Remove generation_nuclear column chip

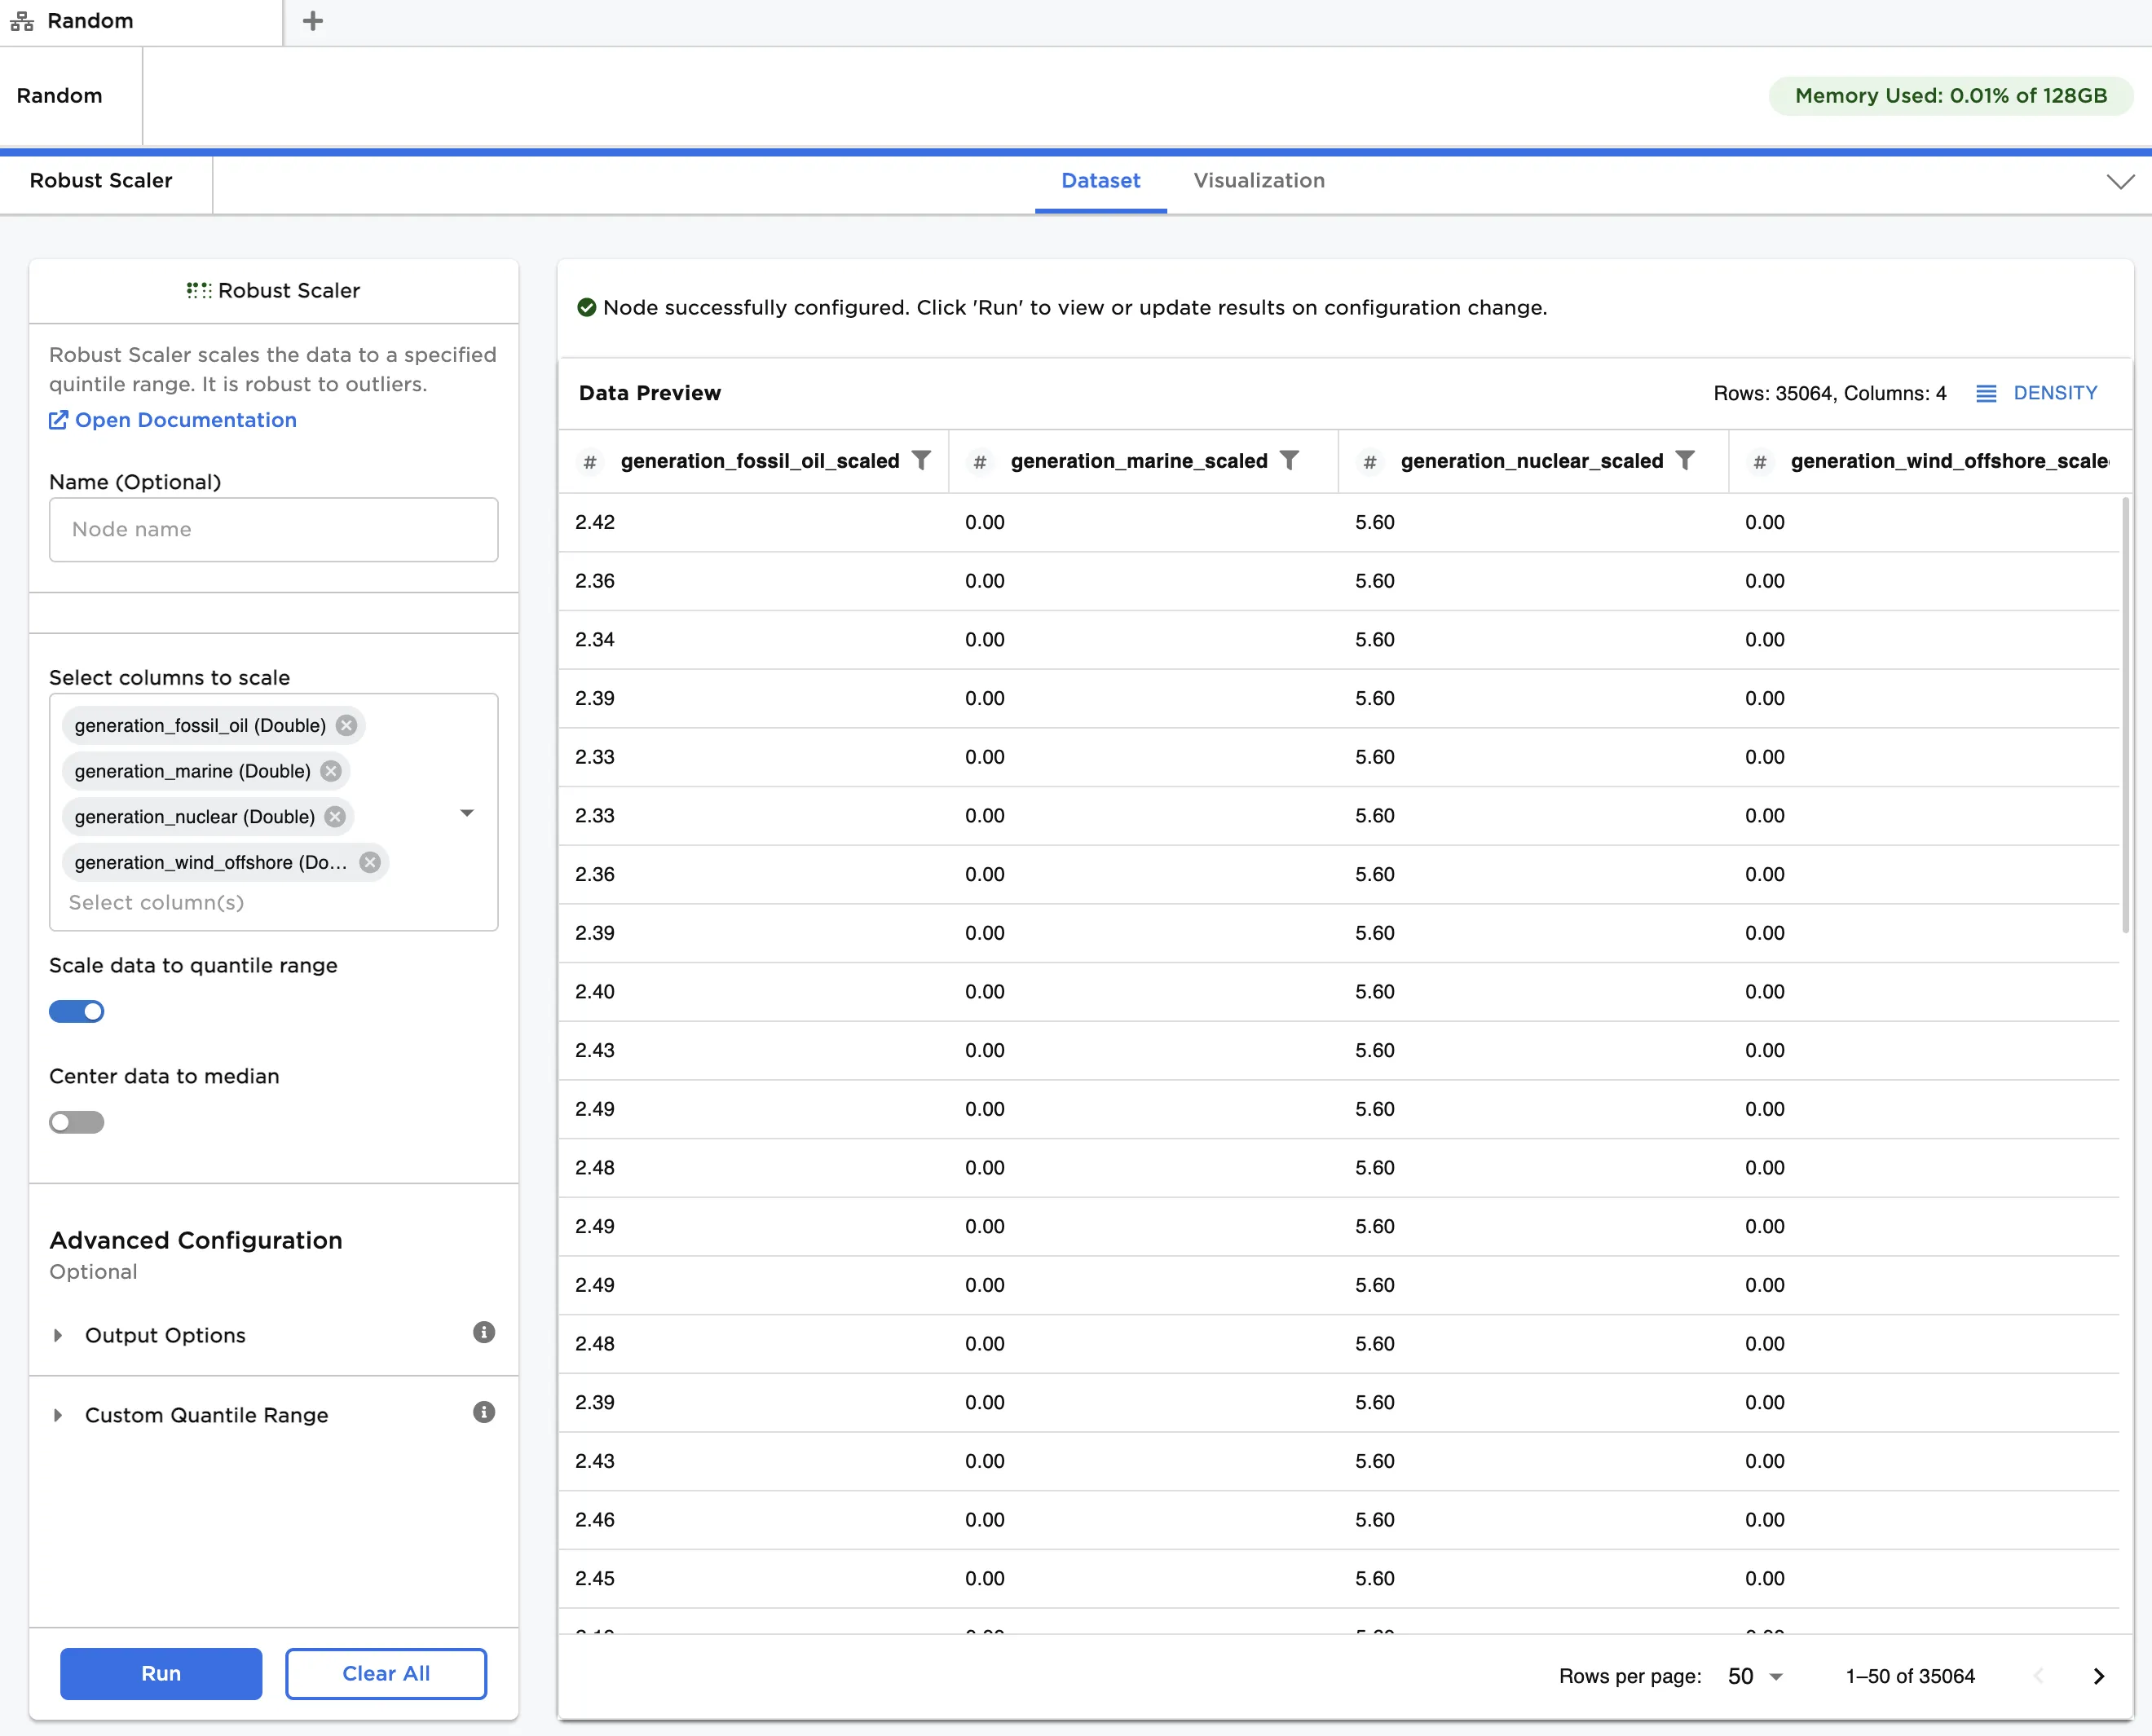(x=335, y=817)
